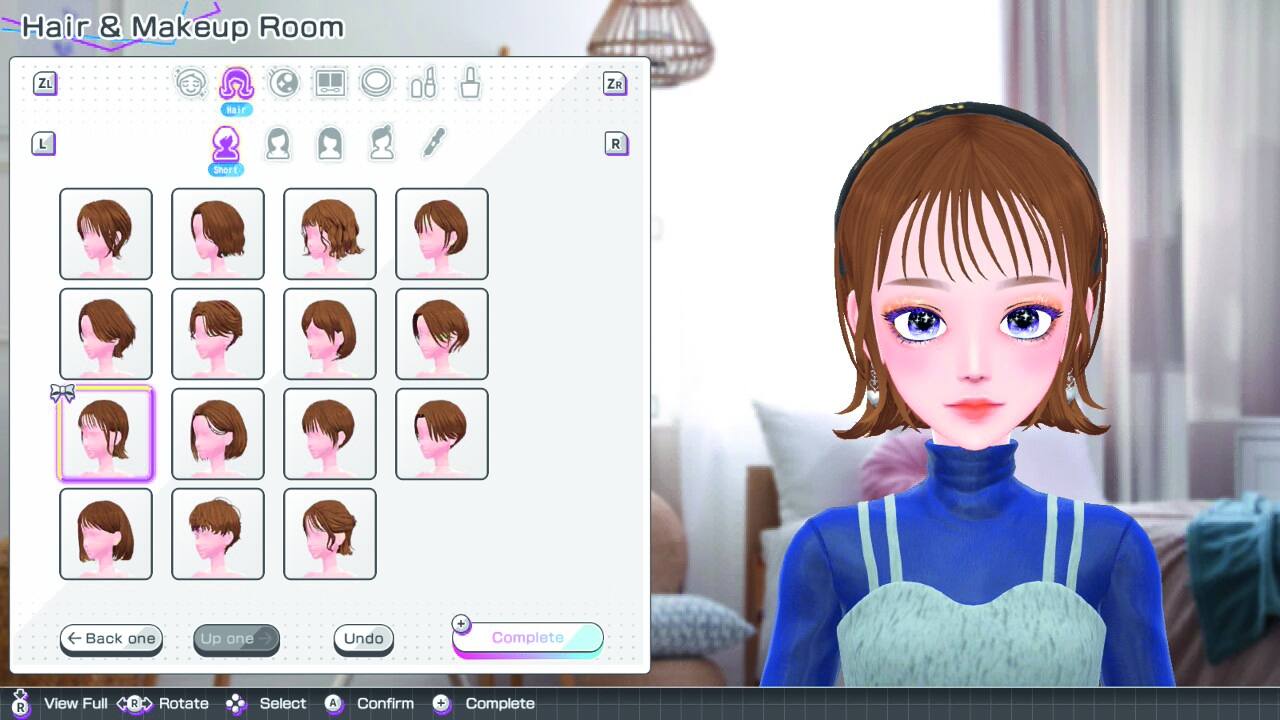Choose third hairstyle in row three
1280x720 pixels.
(330, 434)
